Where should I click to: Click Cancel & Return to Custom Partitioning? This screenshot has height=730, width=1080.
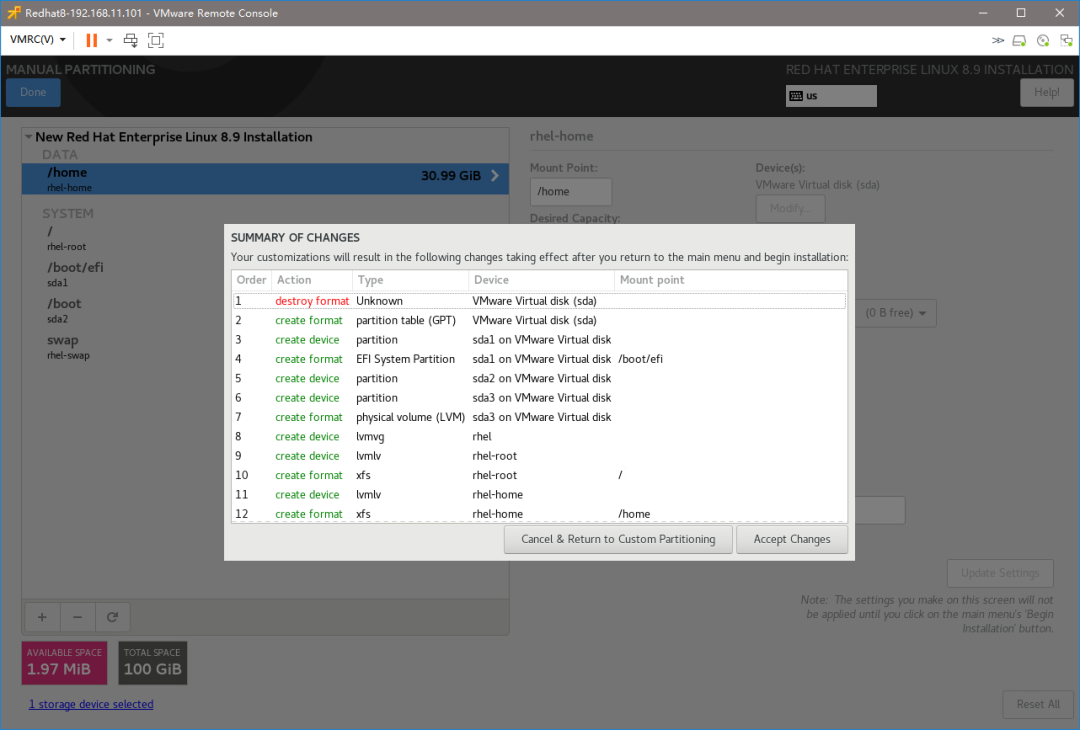click(618, 539)
